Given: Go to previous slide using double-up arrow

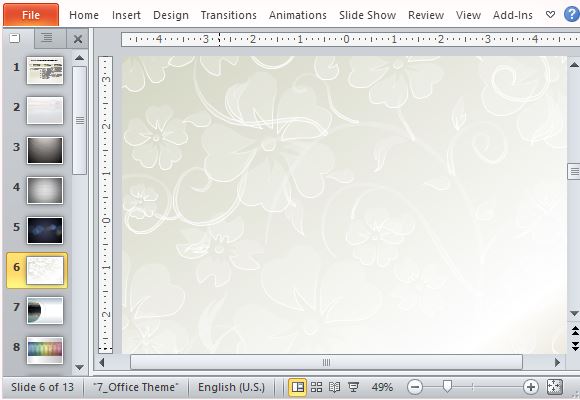Looking at the screenshot, I should pos(575,330).
